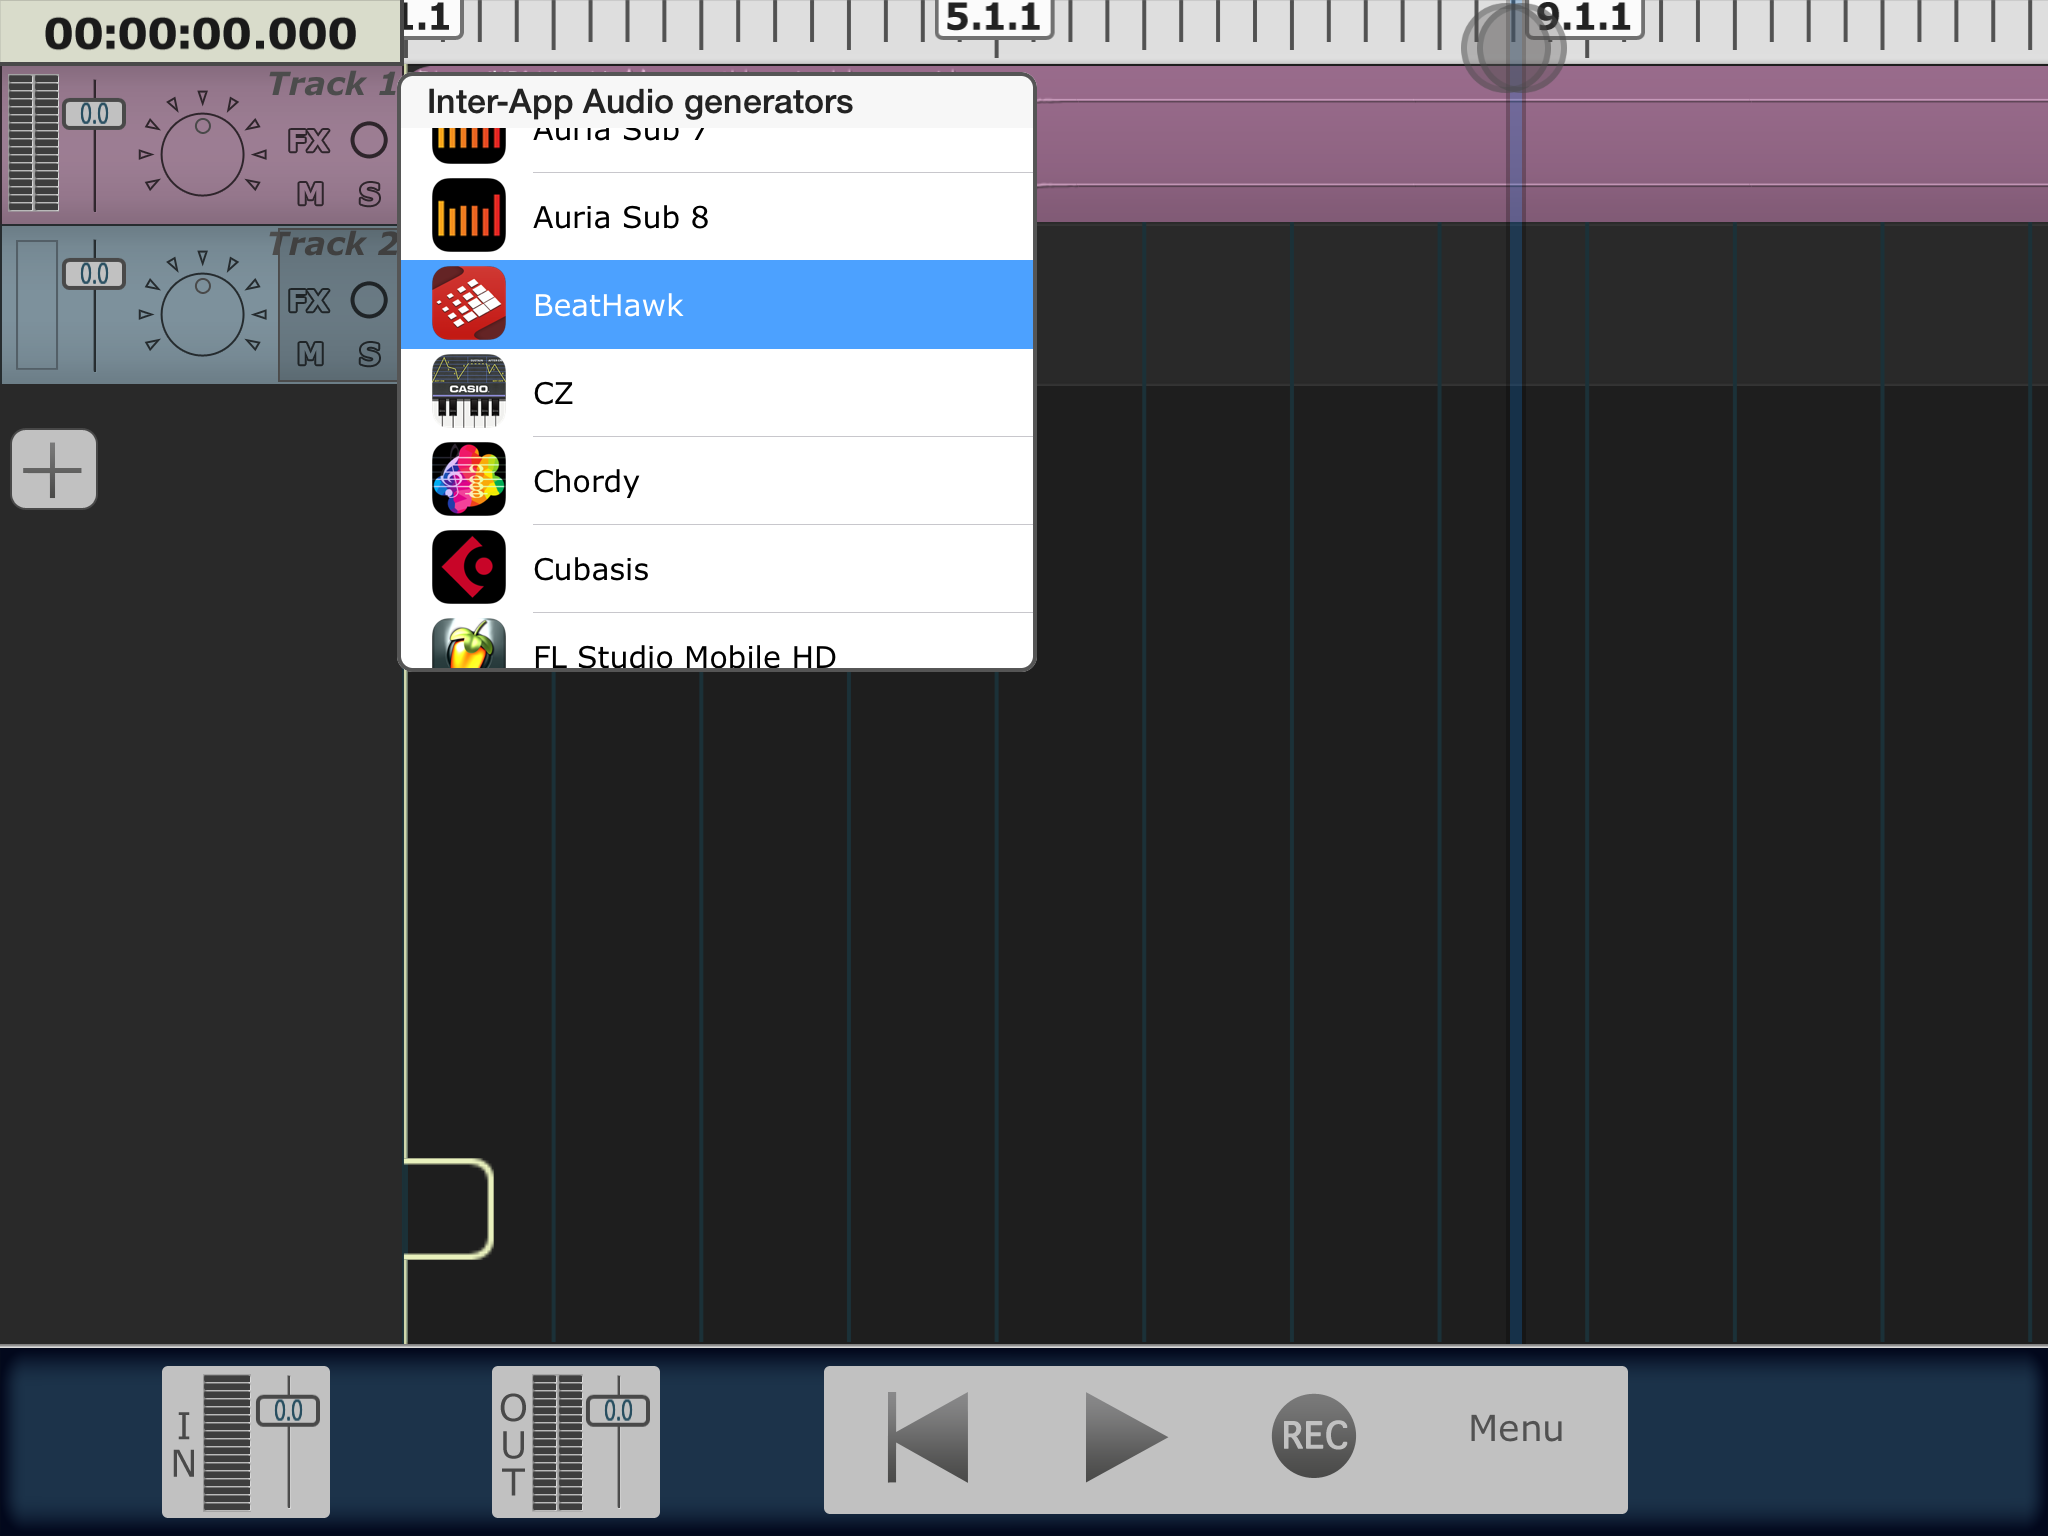
Task: Select the Auria Sub 8 generator
Action: pos(717,217)
